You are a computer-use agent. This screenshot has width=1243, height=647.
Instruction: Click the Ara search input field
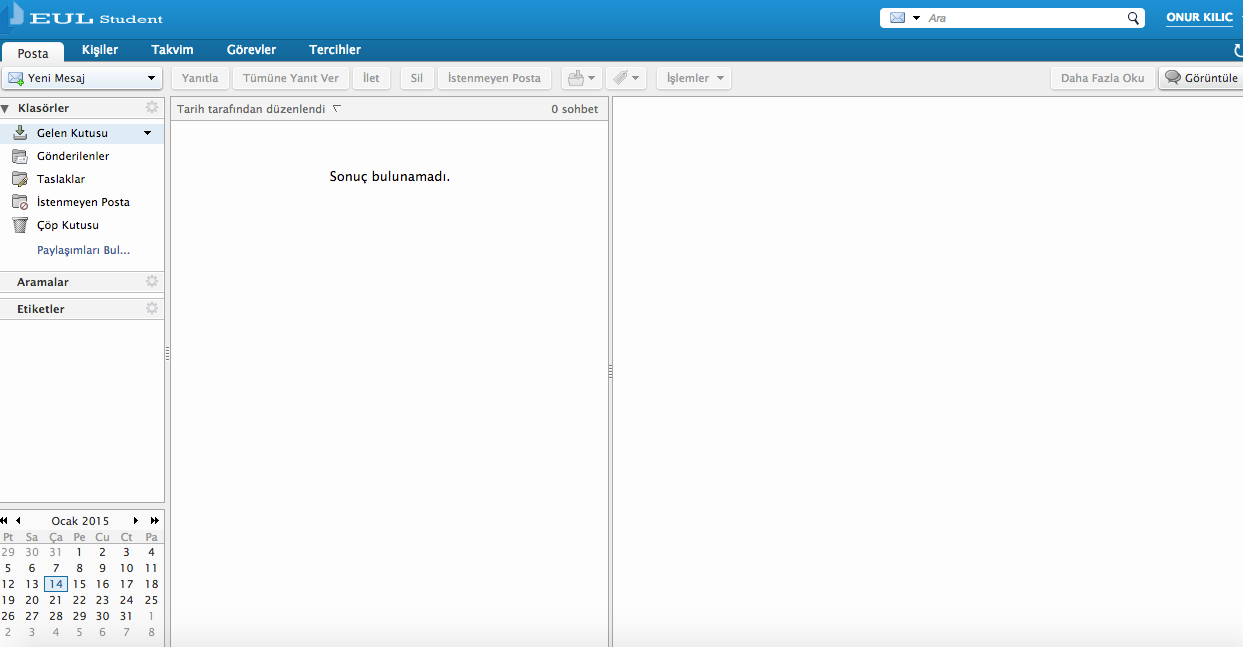click(x=1025, y=18)
